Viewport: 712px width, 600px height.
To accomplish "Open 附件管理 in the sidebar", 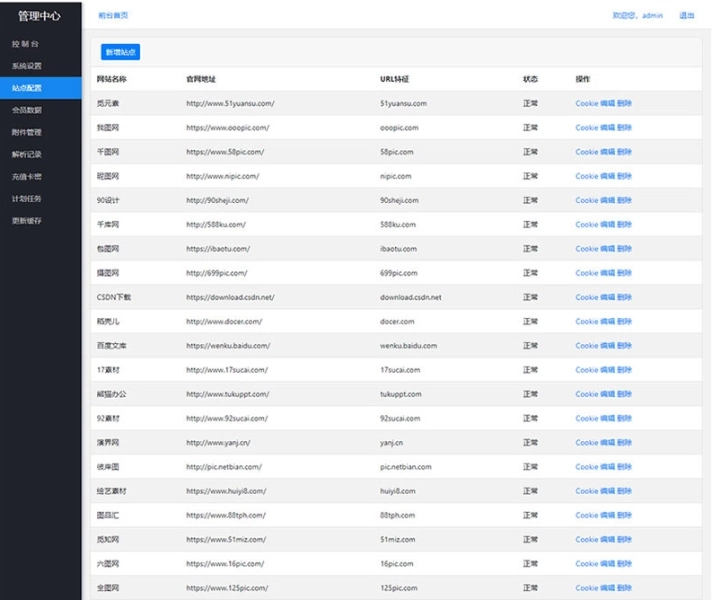I will (27, 132).
